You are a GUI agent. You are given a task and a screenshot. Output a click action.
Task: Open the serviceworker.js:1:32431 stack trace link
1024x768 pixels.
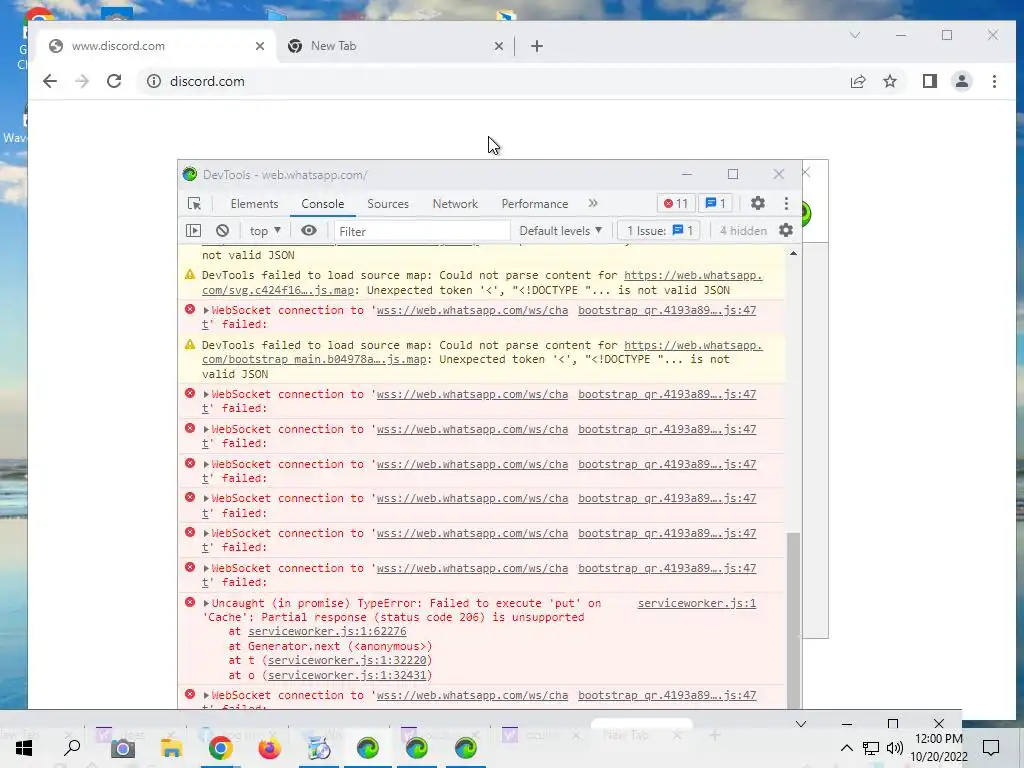click(x=347, y=675)
